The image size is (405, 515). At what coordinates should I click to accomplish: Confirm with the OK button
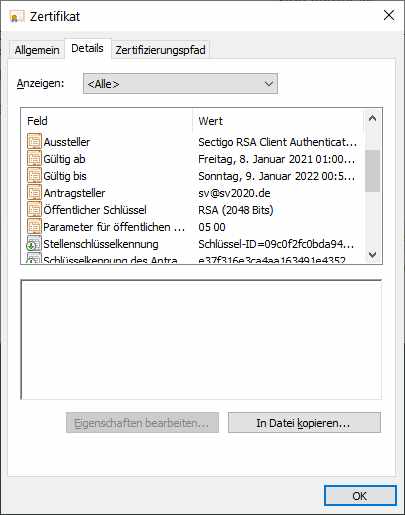coord(360,496)
